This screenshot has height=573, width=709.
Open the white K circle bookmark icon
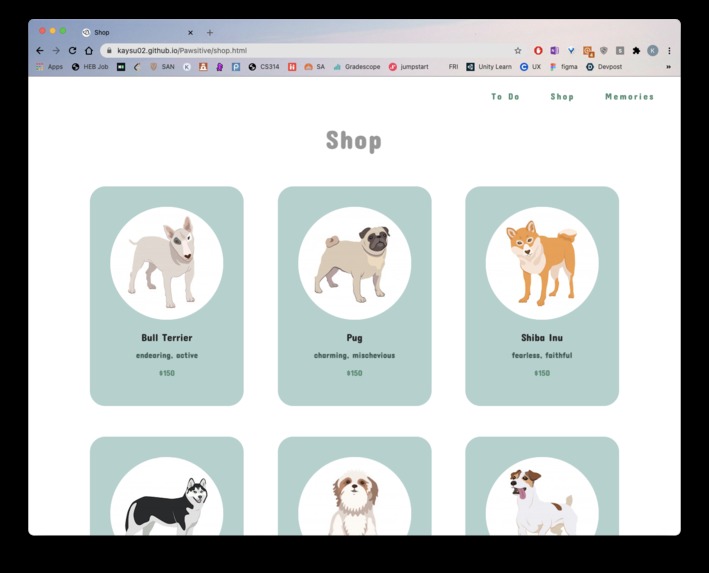(187, 67)
